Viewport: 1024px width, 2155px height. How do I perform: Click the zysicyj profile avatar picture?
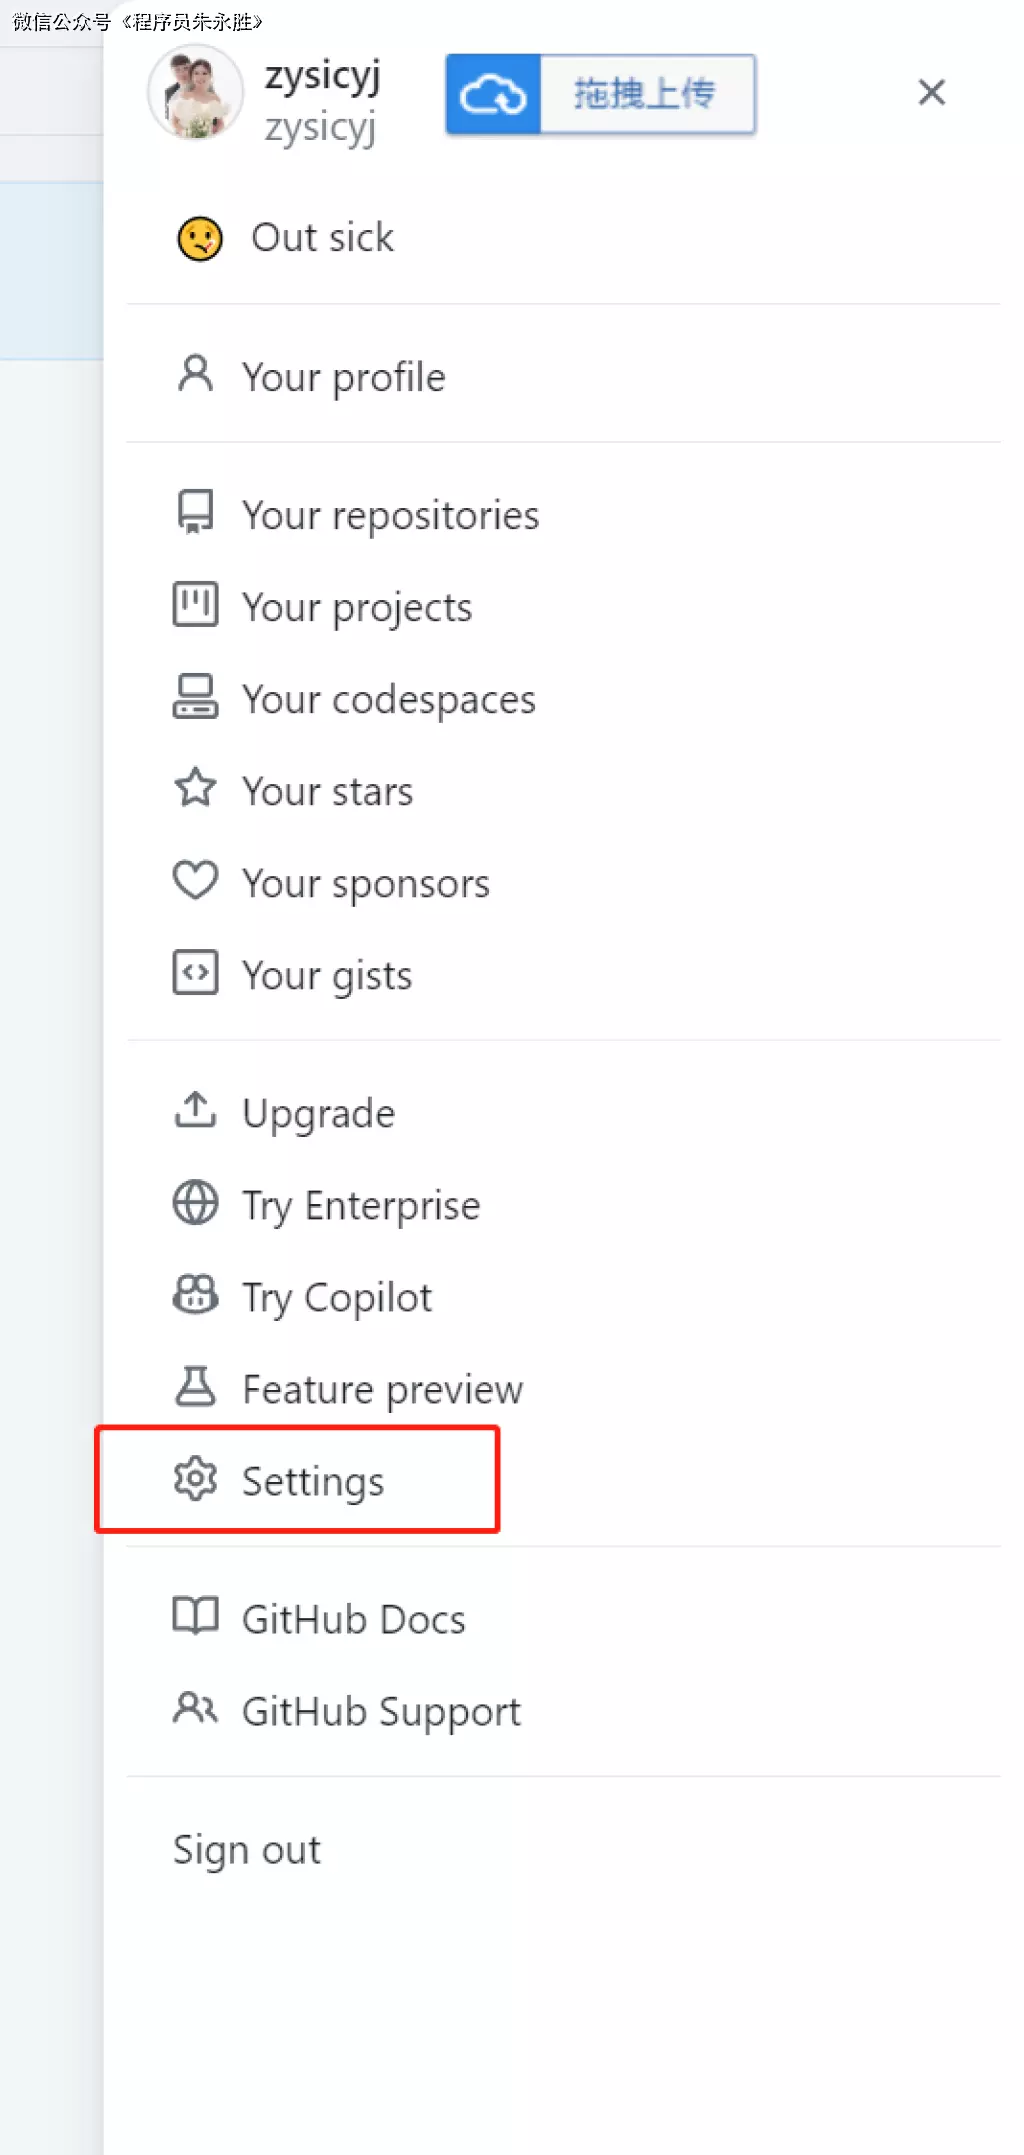[x=195, y=93]
